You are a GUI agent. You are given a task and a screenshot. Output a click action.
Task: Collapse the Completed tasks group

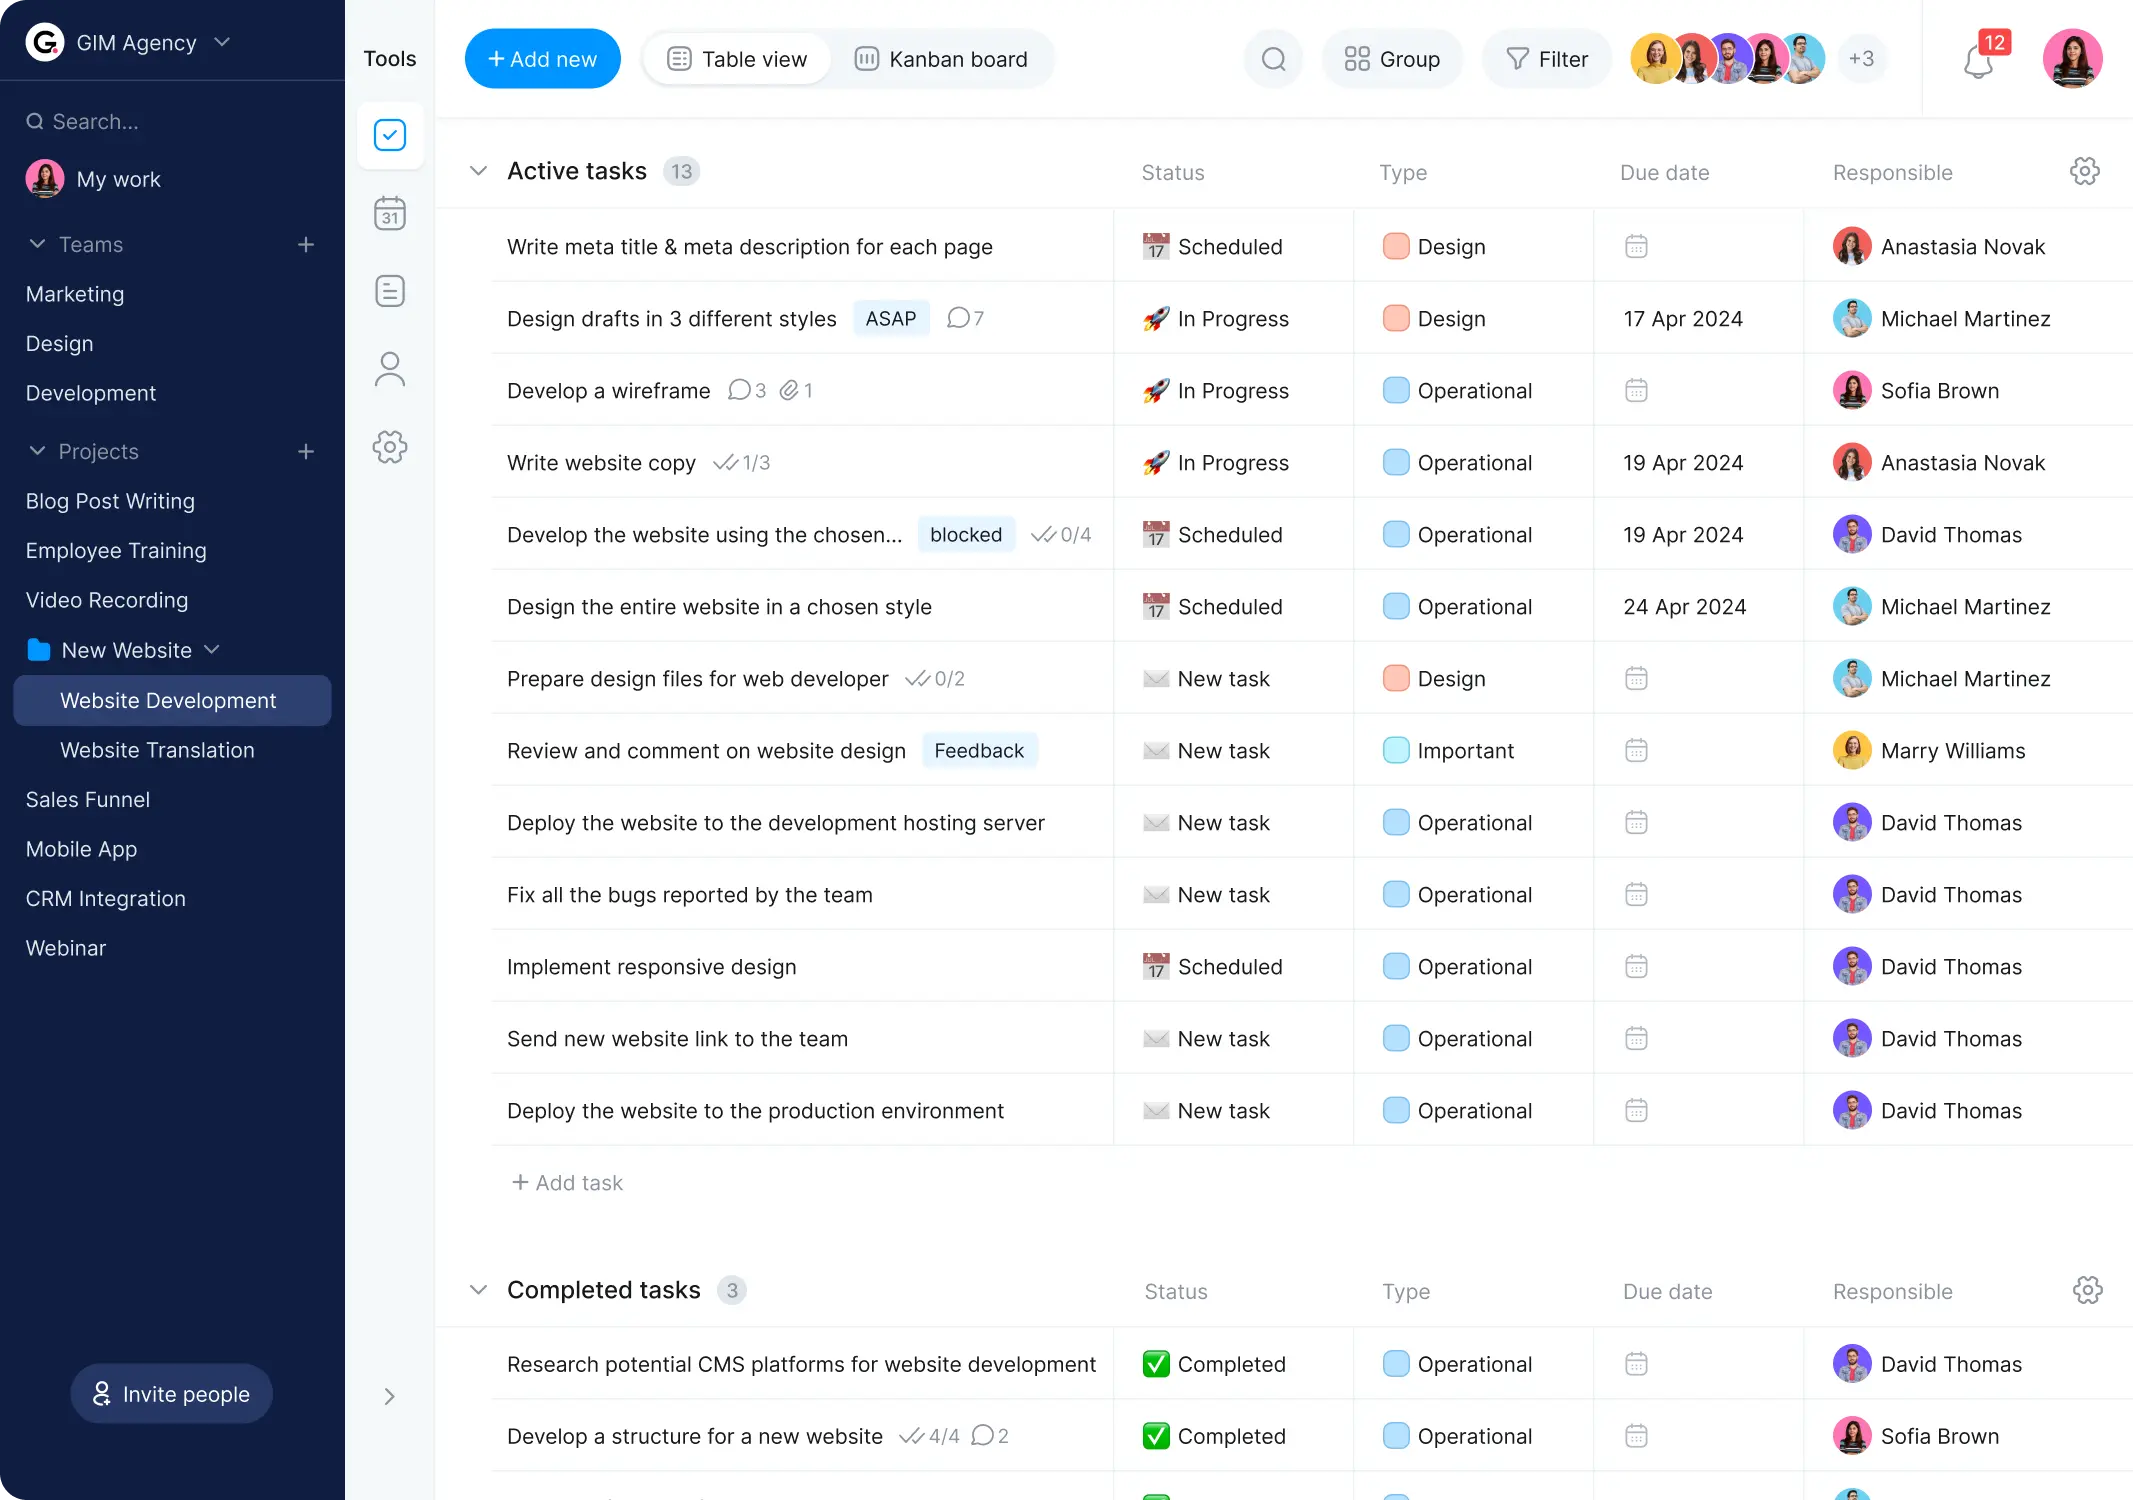[478, 1290]
